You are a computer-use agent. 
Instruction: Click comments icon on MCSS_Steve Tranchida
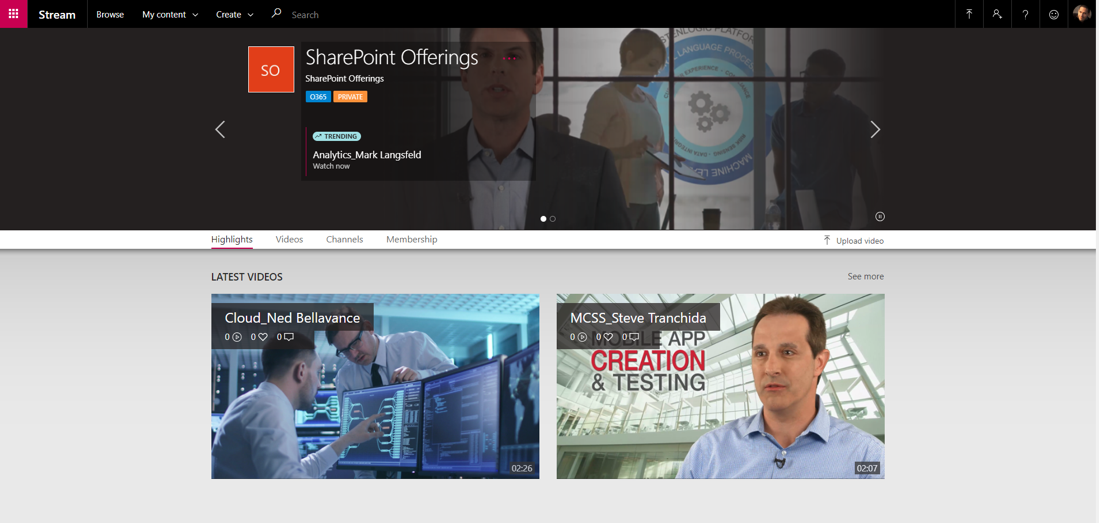coord(634,337)
